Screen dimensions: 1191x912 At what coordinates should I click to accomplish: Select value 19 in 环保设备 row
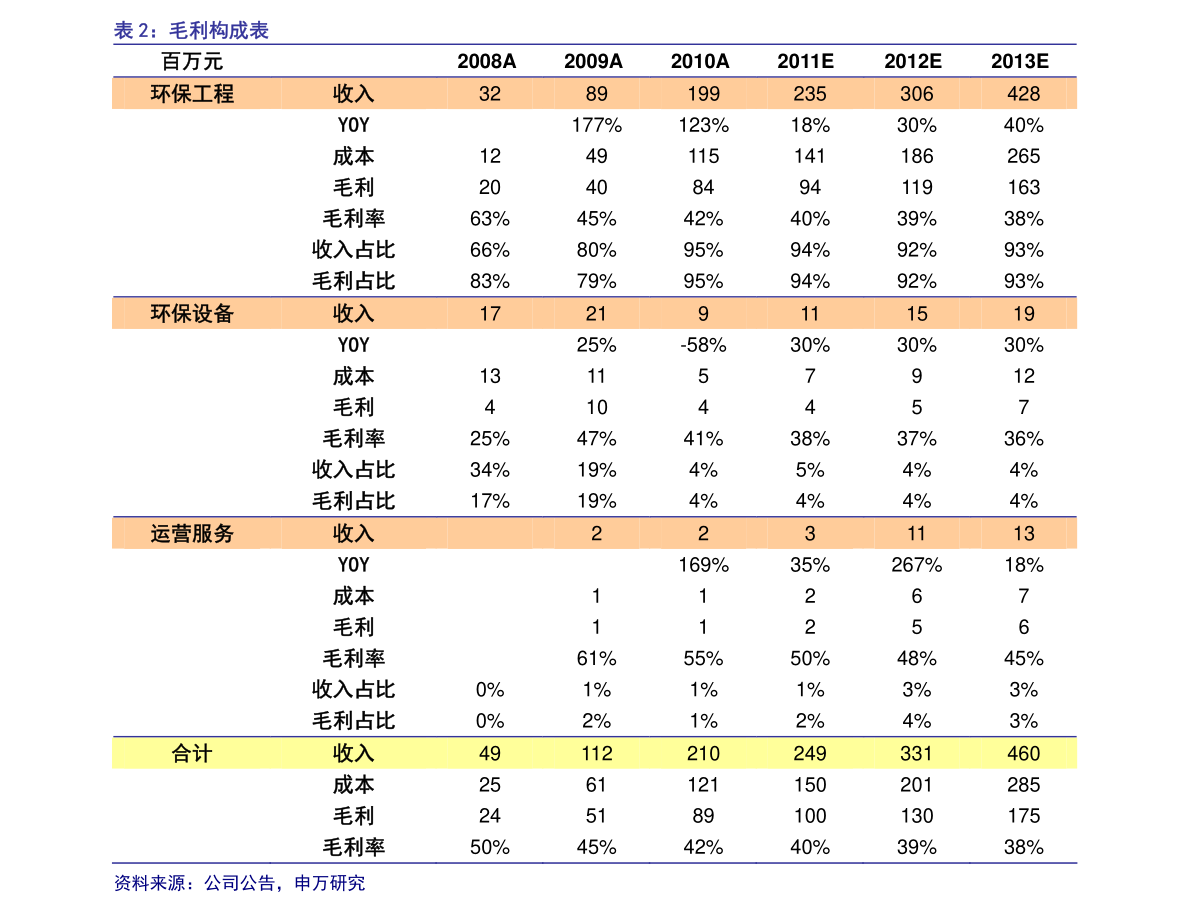coord(1023,314)
